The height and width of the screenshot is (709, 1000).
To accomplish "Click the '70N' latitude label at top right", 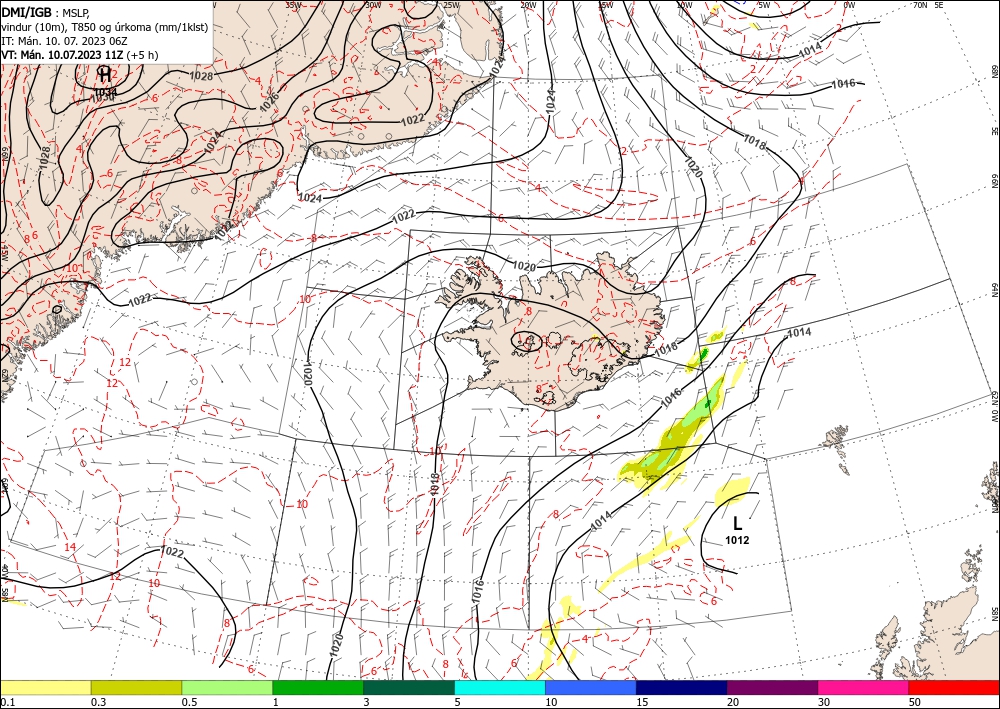I will pyautogui.click(x=920, y=5).
